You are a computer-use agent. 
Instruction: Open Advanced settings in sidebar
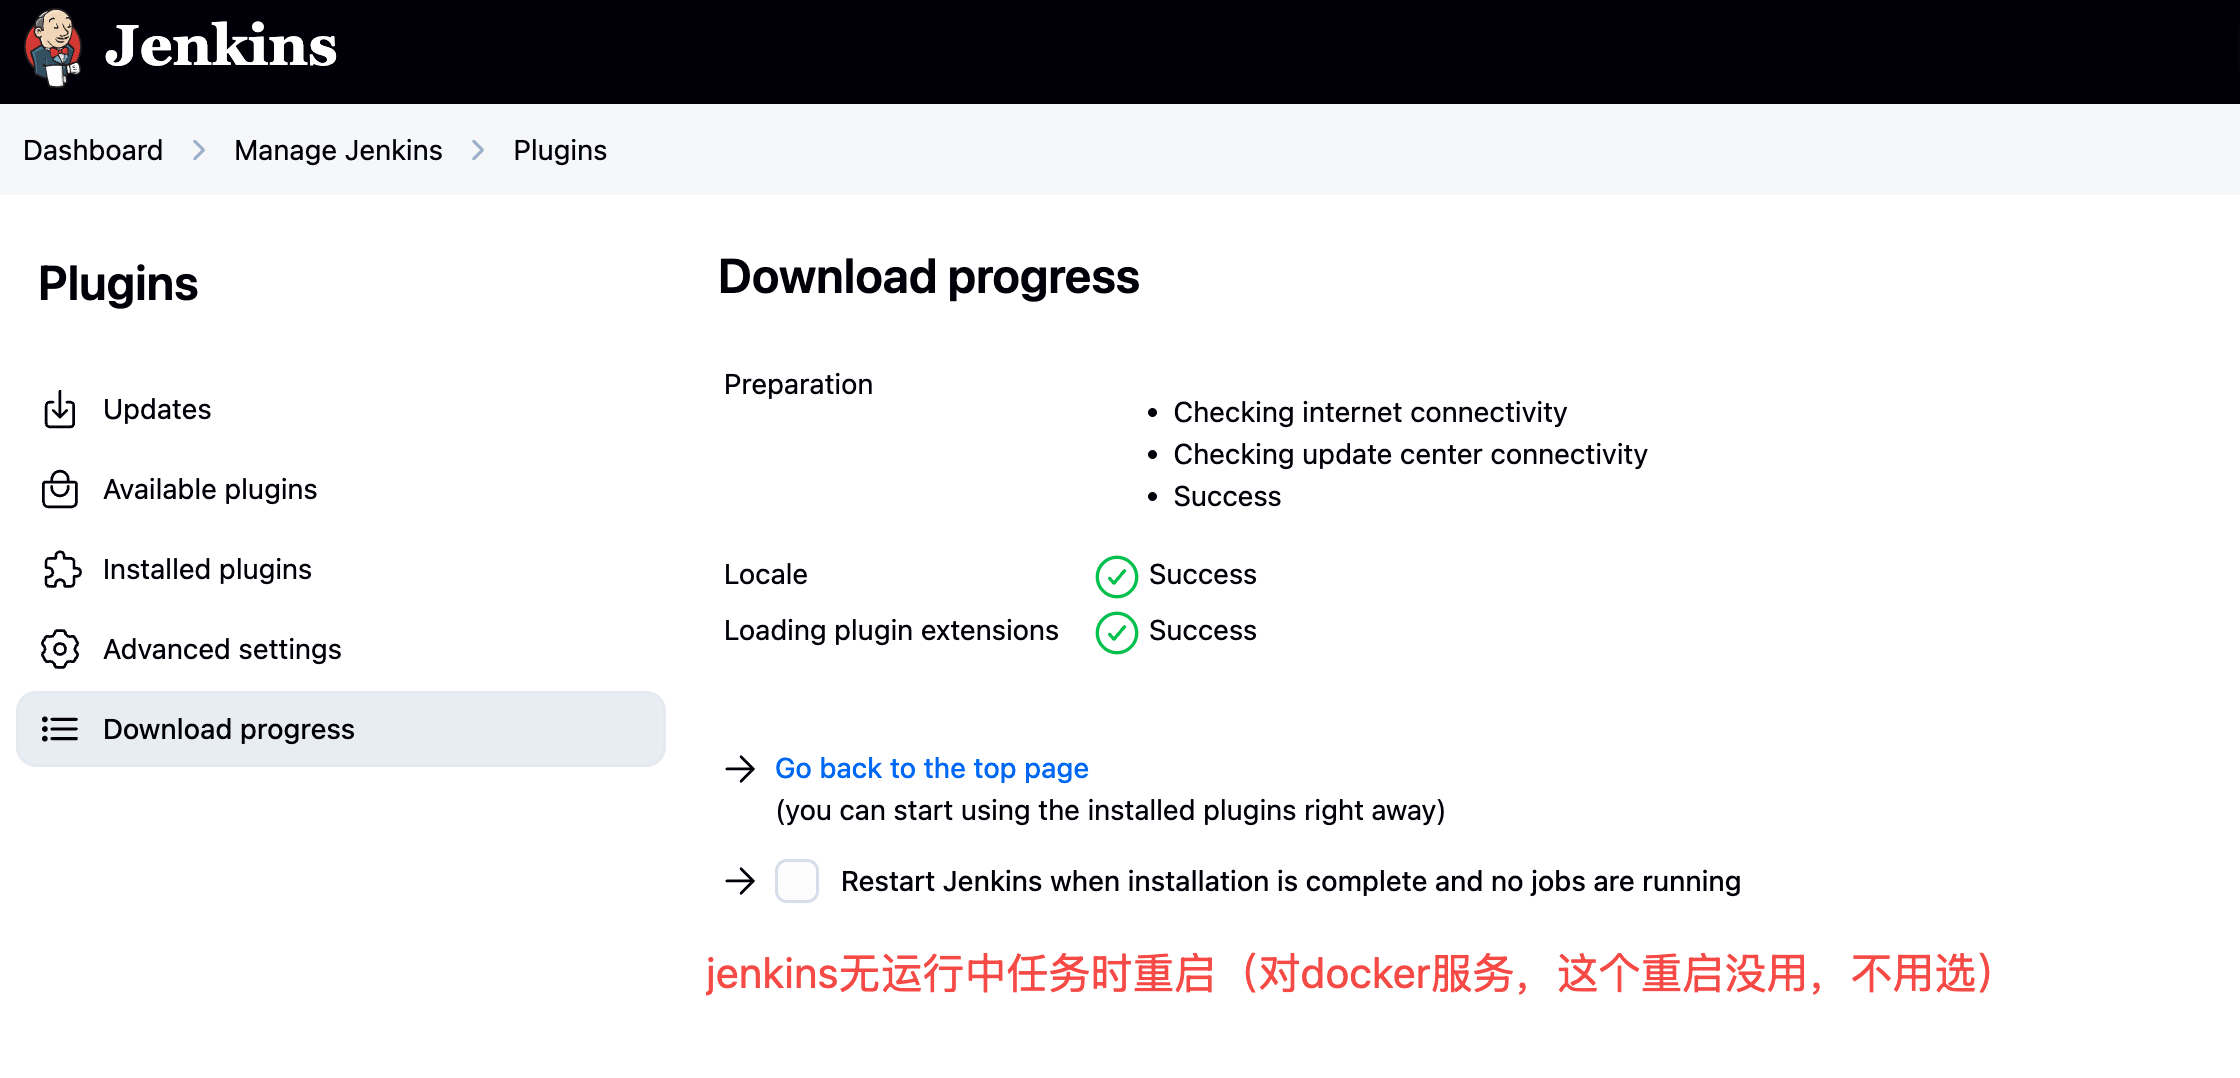click(341, 650)
